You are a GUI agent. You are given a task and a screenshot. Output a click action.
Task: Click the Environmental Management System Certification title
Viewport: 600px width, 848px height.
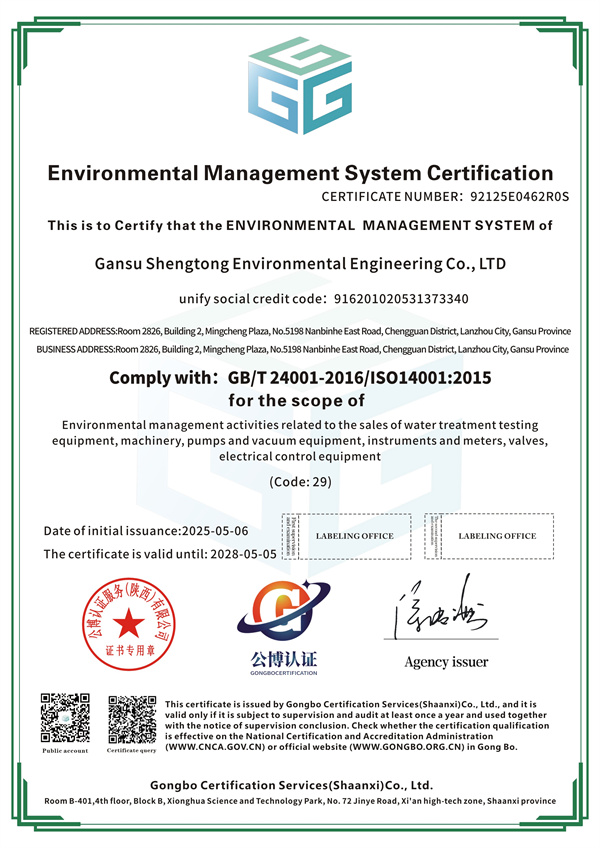(x=300, y=173)
